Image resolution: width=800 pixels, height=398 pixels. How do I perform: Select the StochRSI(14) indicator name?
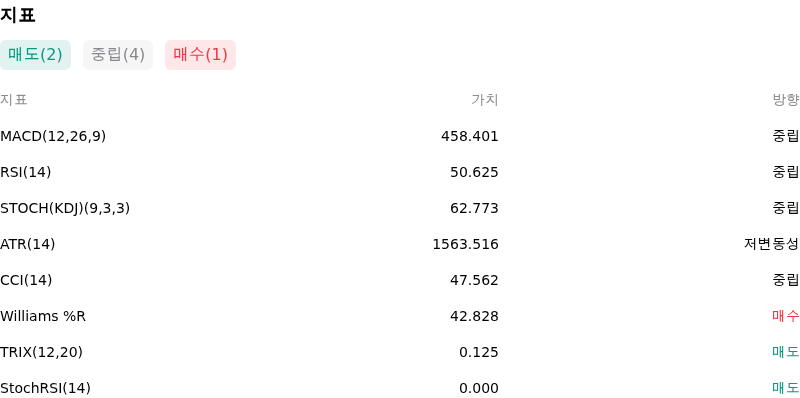coord(45,388)
